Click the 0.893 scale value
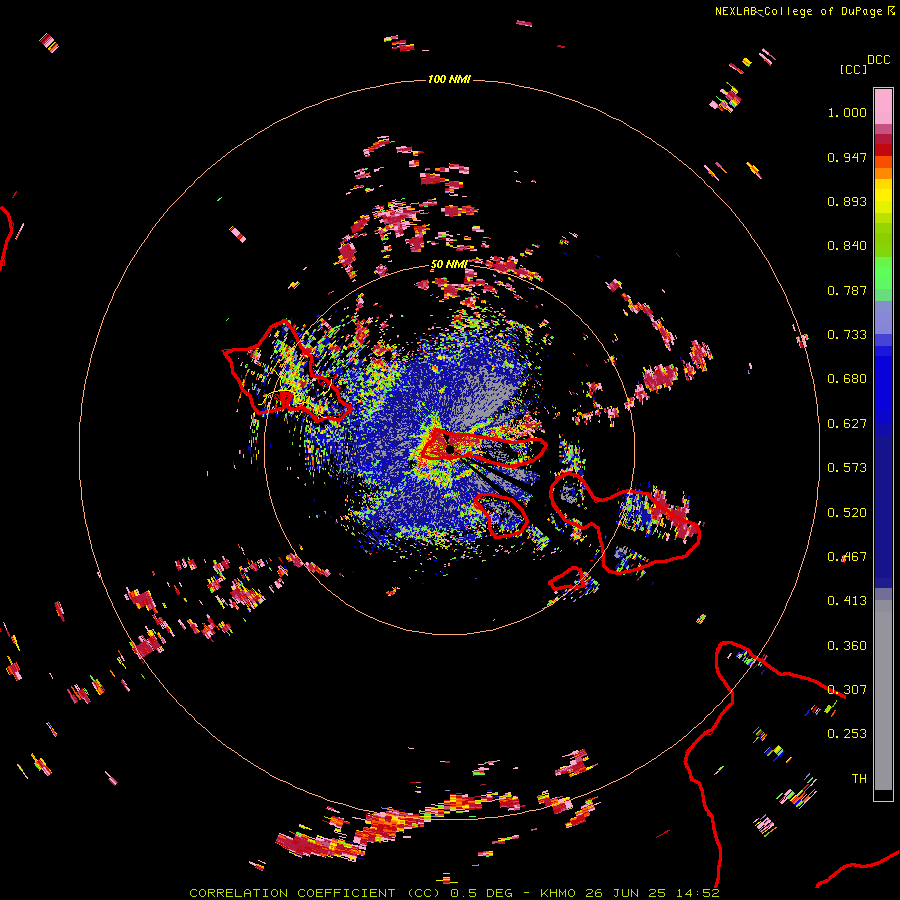The image size is (900, 900). pyautogui.click(x=847, y=201)
